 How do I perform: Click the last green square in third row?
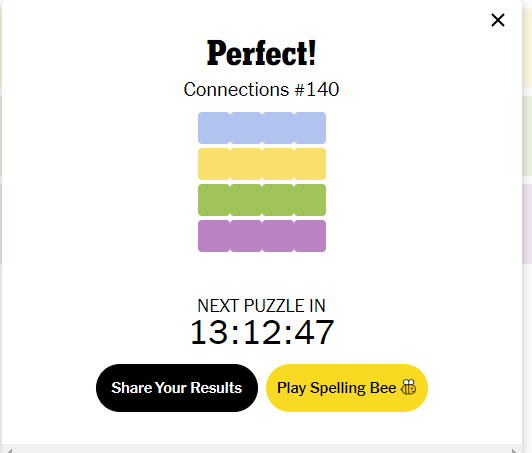pyautogui.click(x=310, y=200)
